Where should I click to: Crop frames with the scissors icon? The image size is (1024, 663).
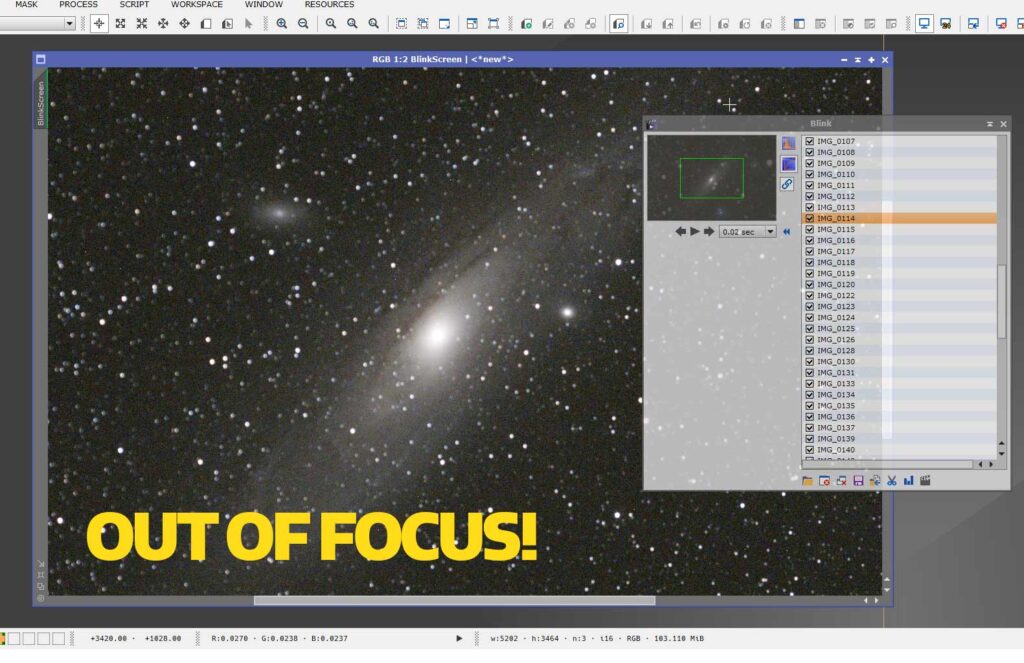click(891, 481)
